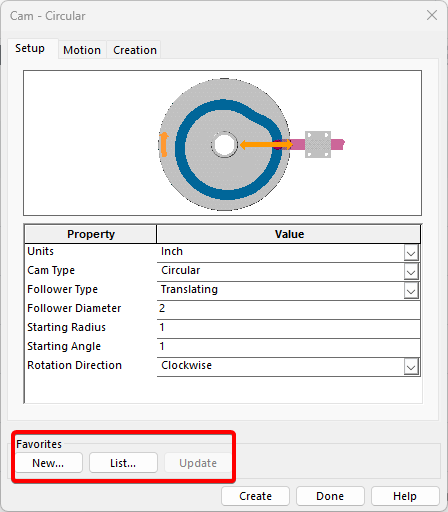Viewport: 448px width, 512px height.
Task: Click the circular cam preview image
Action: point(222,143)
